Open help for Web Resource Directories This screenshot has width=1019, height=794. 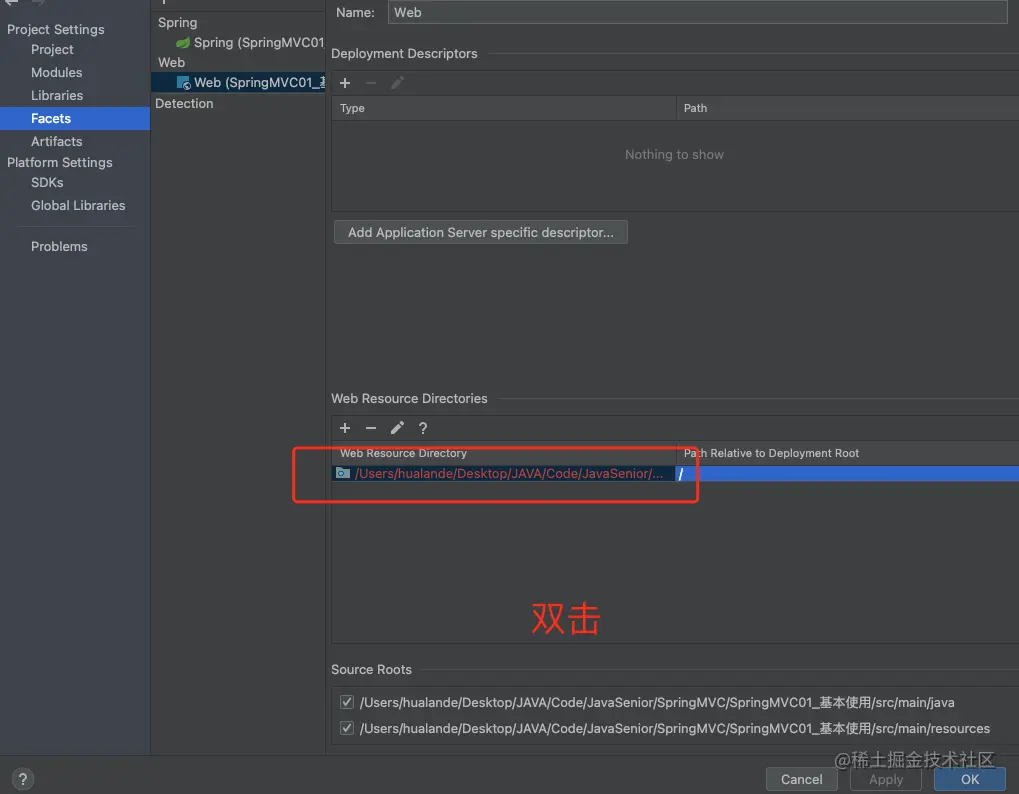[x=423, y=428]
